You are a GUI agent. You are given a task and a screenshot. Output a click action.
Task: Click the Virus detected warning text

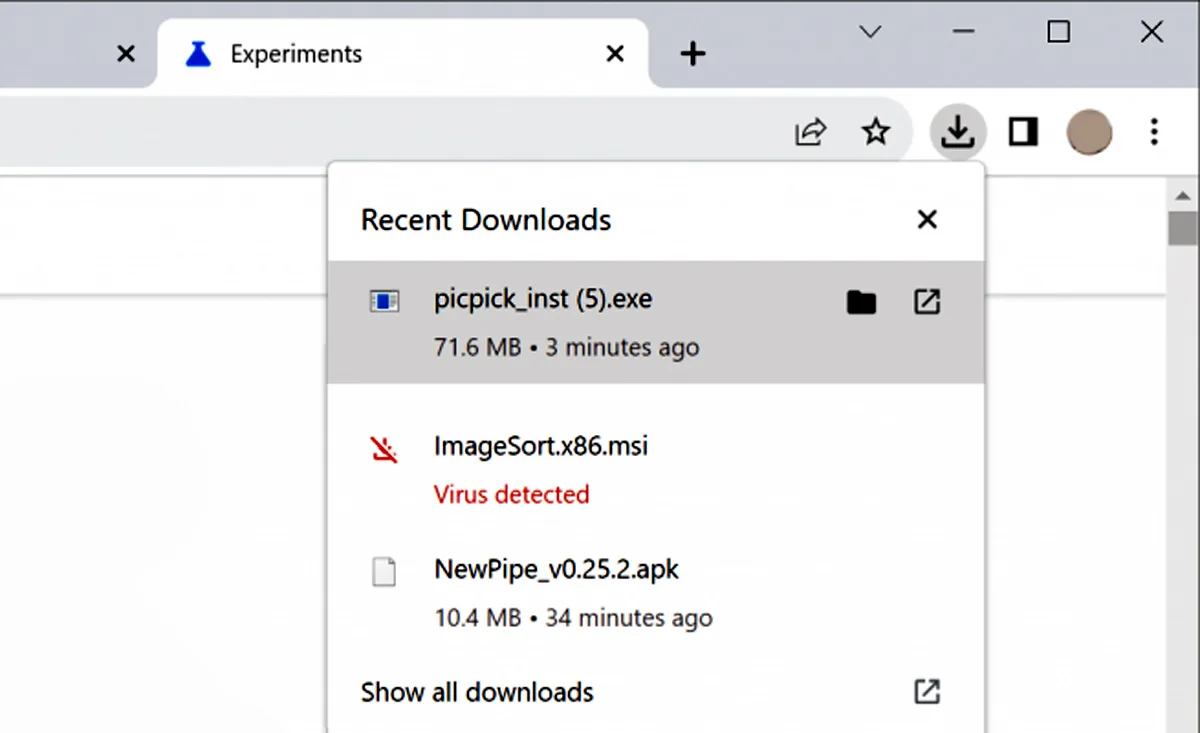tap(511, 494)
